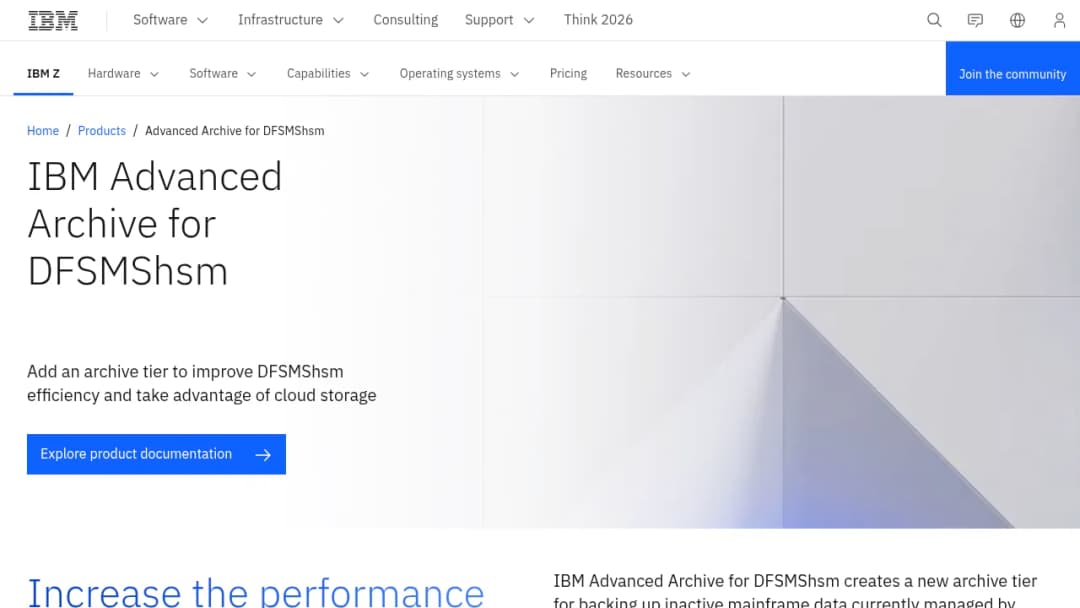Expand the Infrastructure menu chevron
This screenshot has height=608, width=1080.
click(x=338, y=21)
